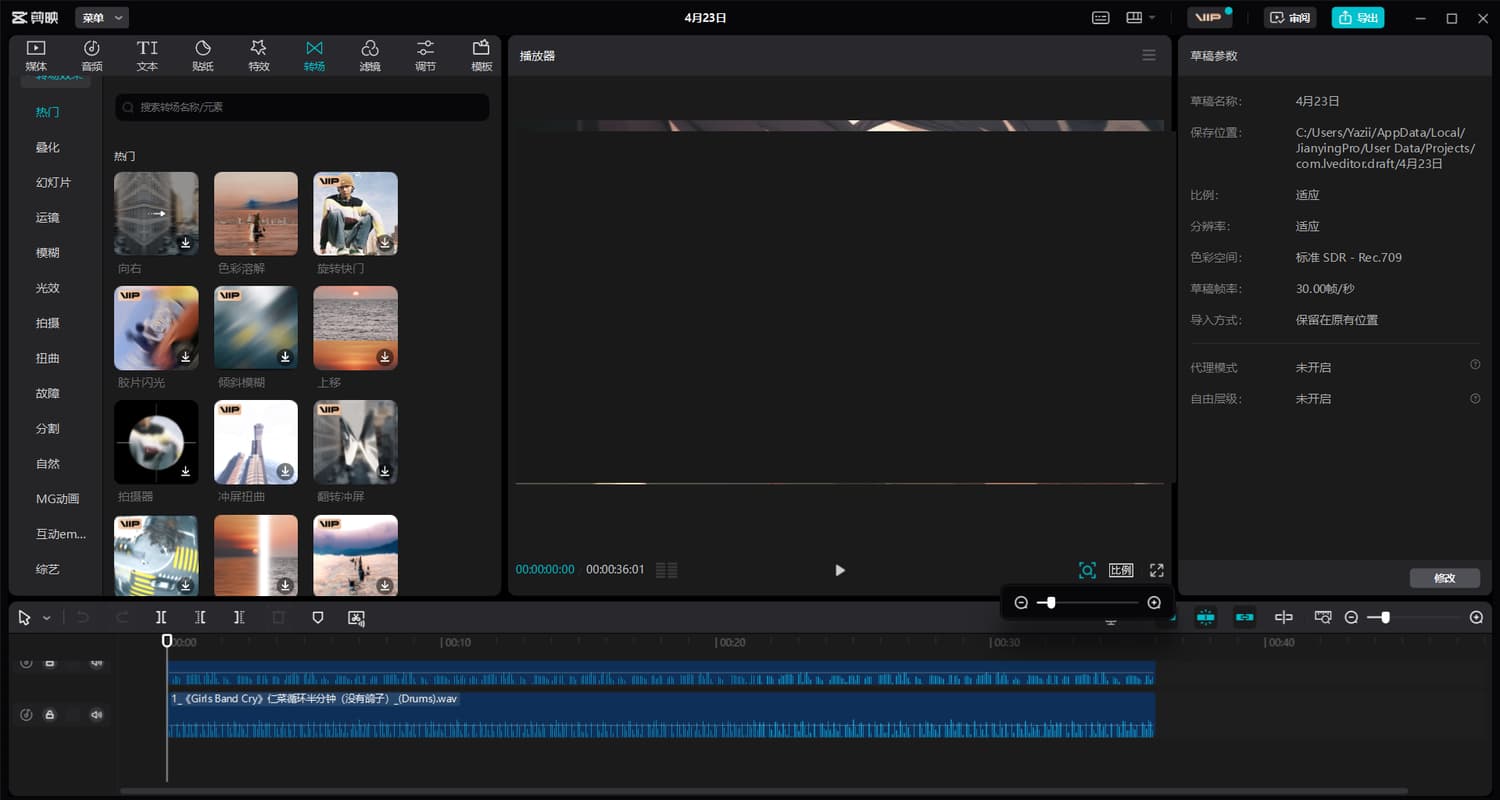
Task: Click the 导出 export button
Action: (x=1358, y=18)
